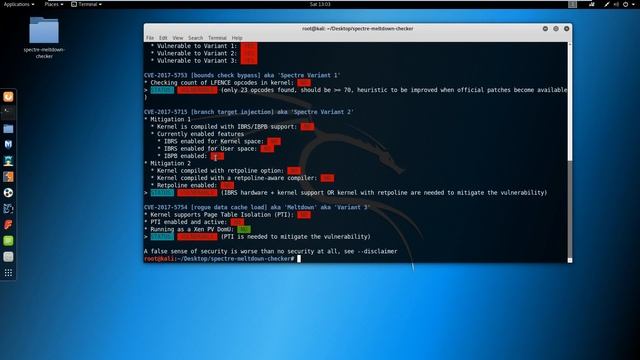This screenshot has height=360, width=640.
Task: Launch Faraday red F icon in dock
Action: point(8,225)
